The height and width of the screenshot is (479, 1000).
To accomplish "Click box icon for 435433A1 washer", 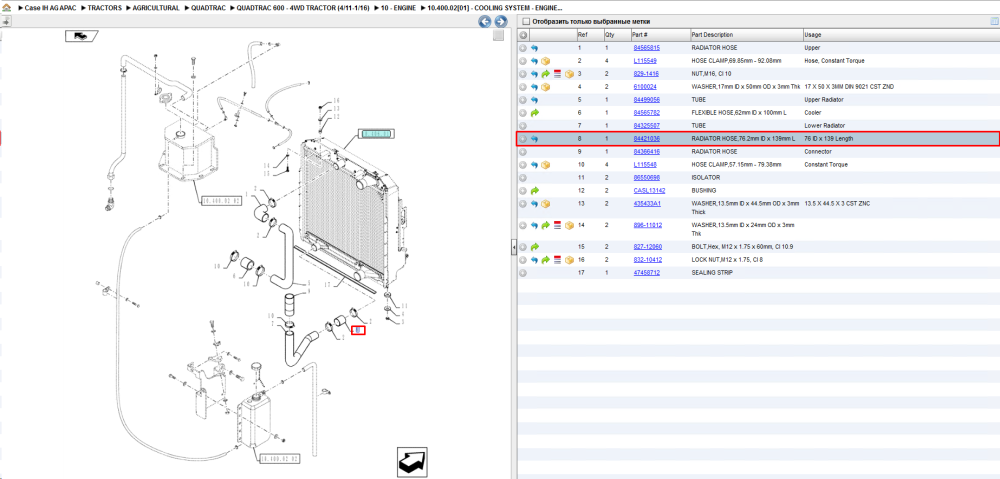I will 546,204.
